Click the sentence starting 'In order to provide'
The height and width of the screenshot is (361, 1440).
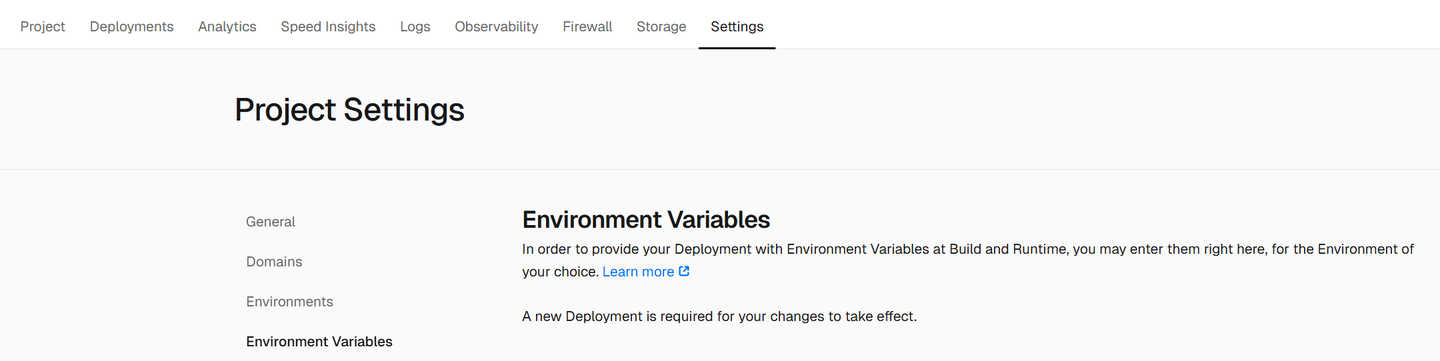(x=968, y=260)
